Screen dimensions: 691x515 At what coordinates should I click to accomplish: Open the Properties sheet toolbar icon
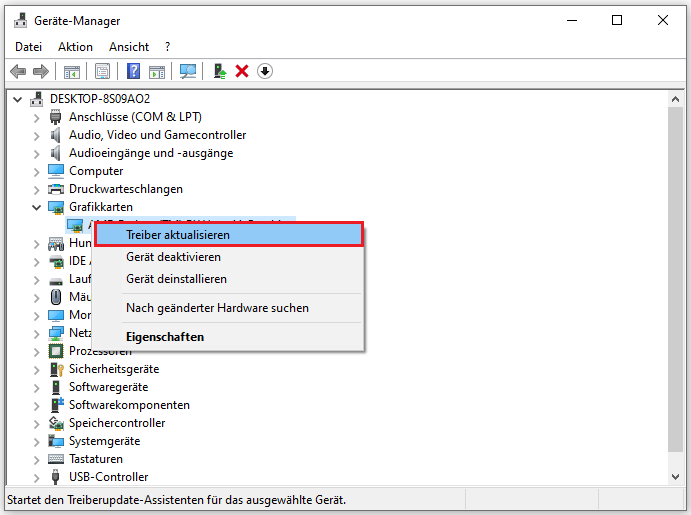102,71
